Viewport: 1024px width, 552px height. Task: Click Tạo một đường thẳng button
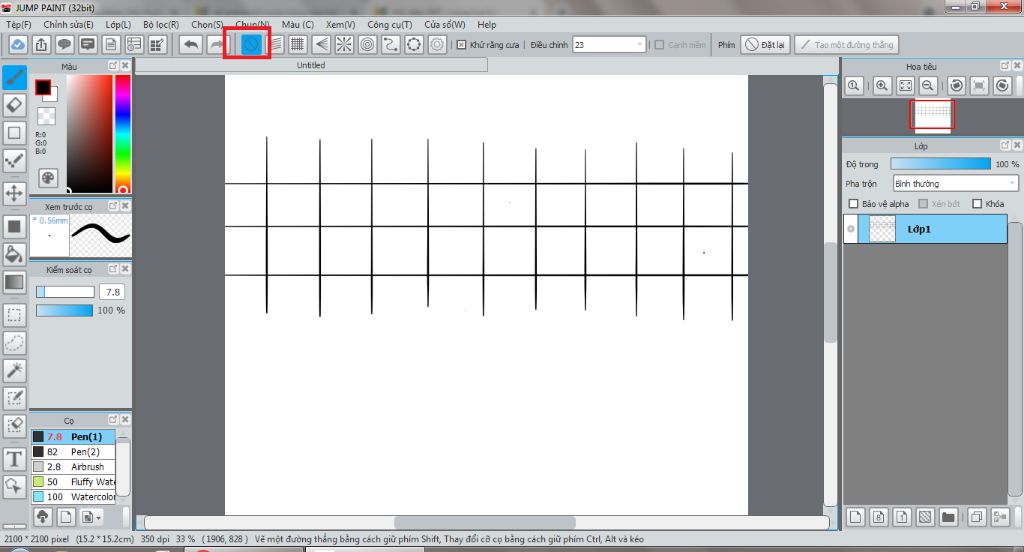point(847,45)
